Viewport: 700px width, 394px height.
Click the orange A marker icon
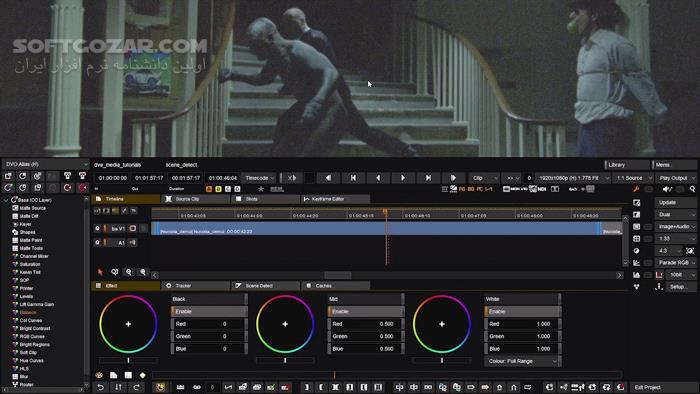coord(209,189)
